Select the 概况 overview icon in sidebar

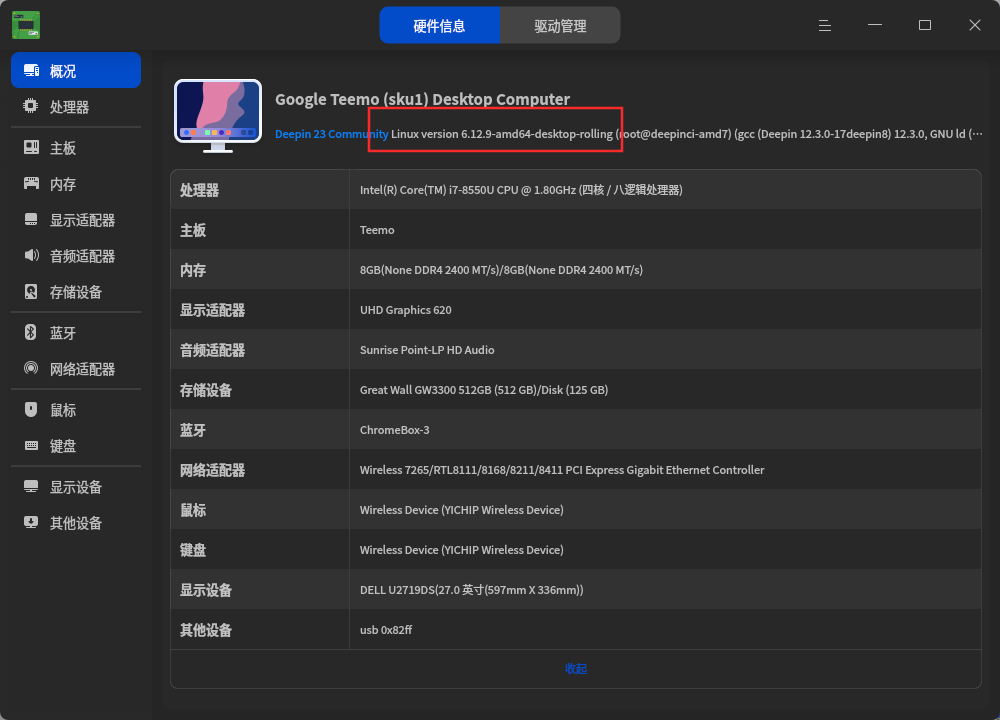31,70
